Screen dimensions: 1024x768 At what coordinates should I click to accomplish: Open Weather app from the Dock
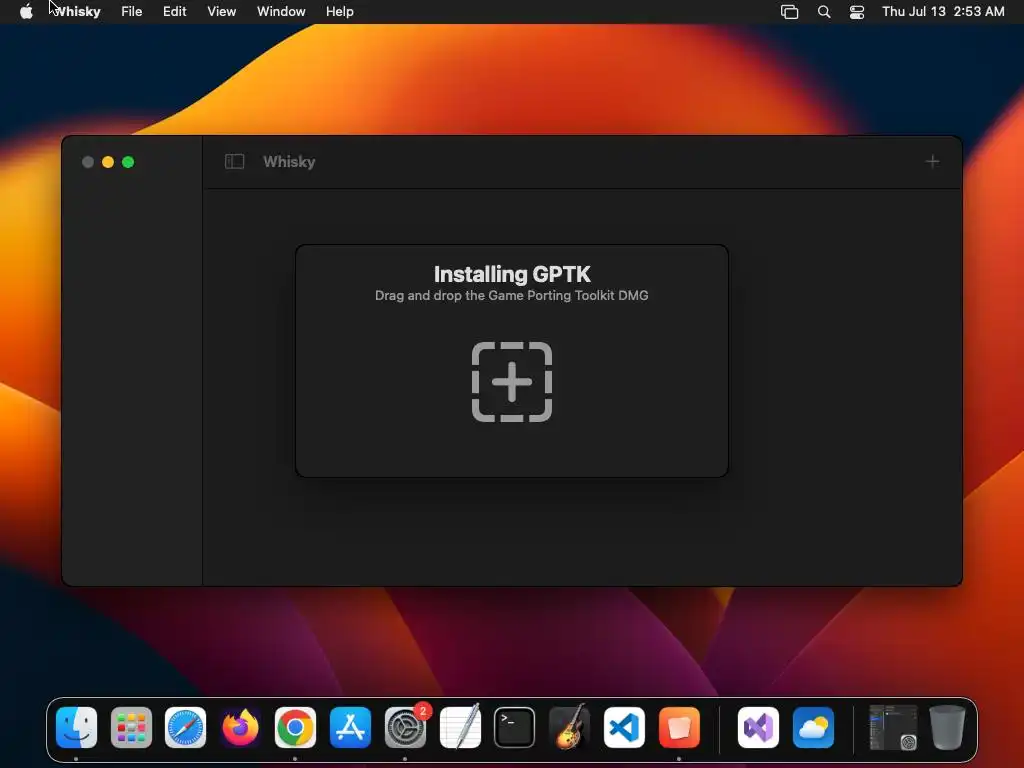(813, 728)
